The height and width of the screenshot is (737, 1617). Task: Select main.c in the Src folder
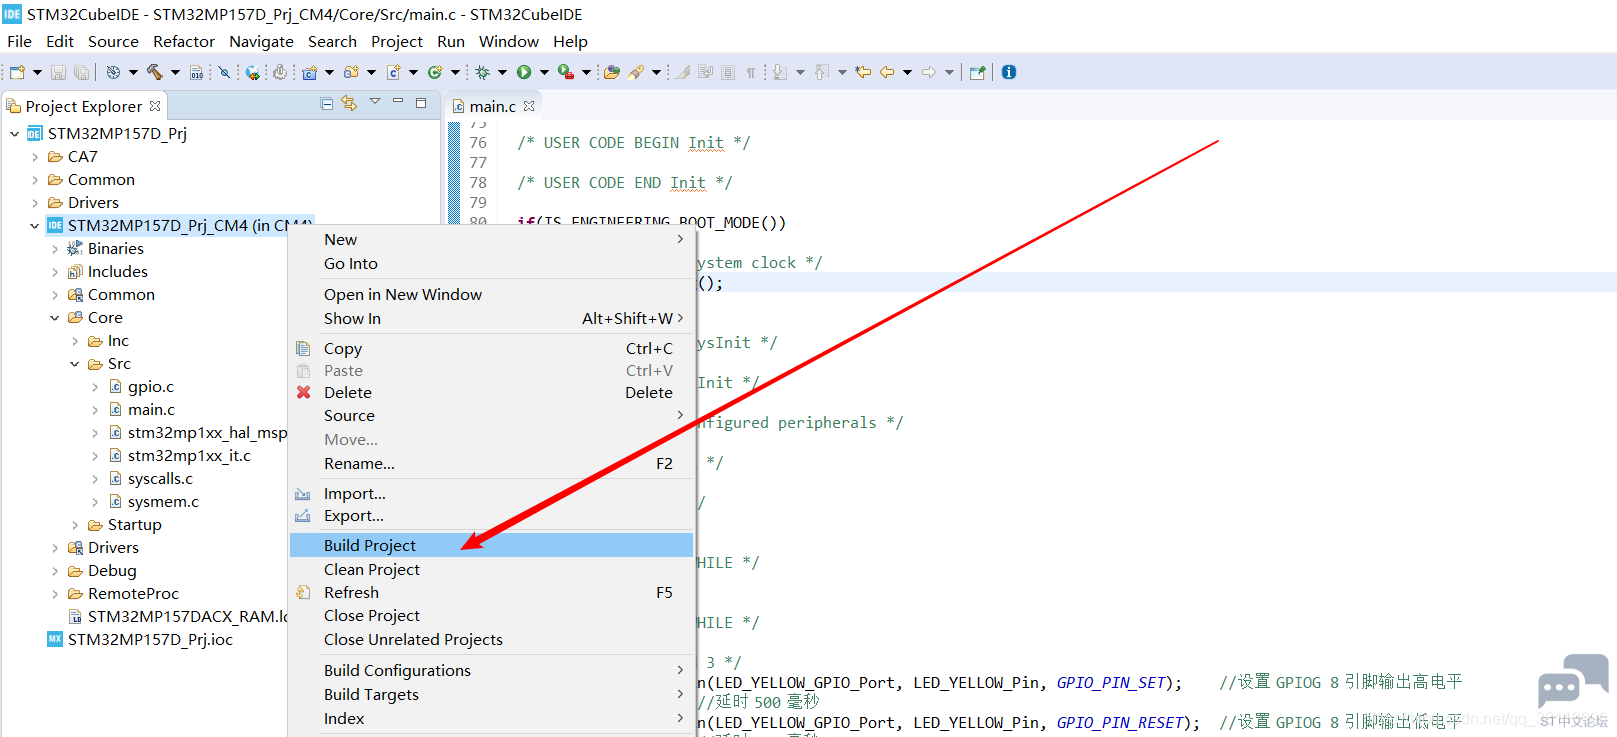click(x=151, y=410)
